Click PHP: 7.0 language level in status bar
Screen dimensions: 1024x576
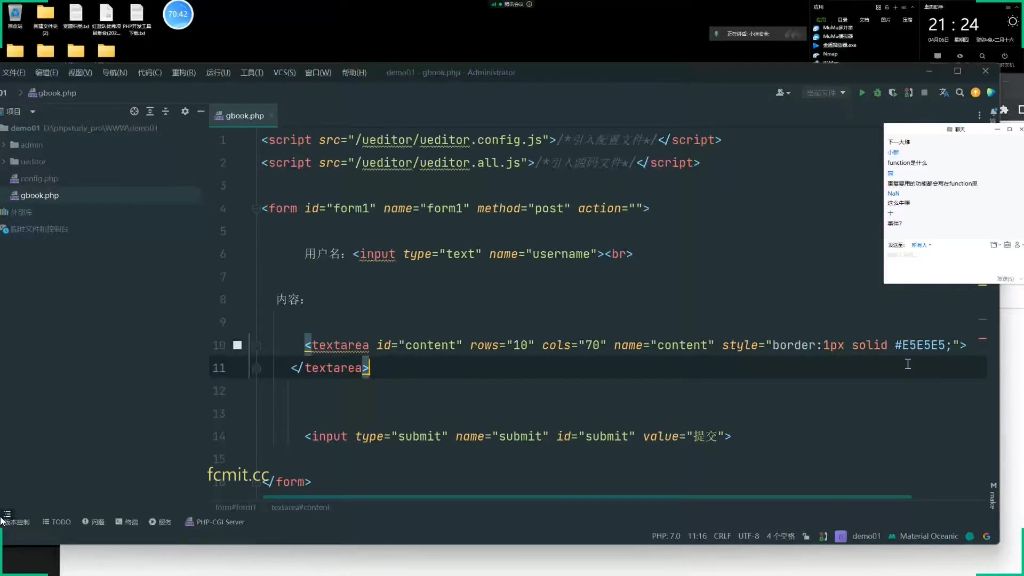point(665,536)
